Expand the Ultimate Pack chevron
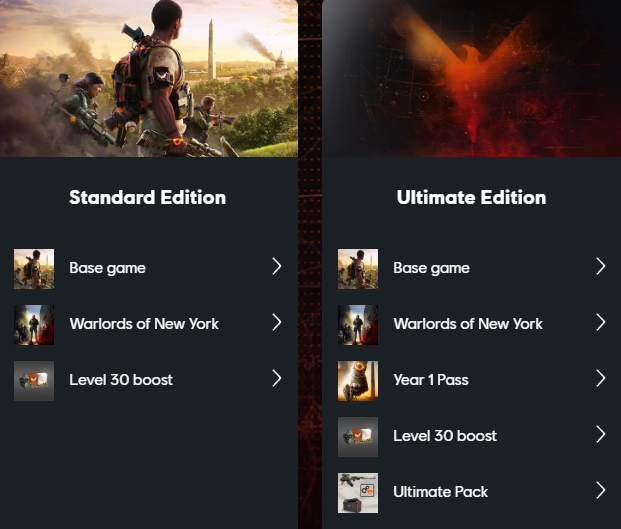The height and width of the screenshot is (529, 621). pyautogui.click(x=601, y=490)
